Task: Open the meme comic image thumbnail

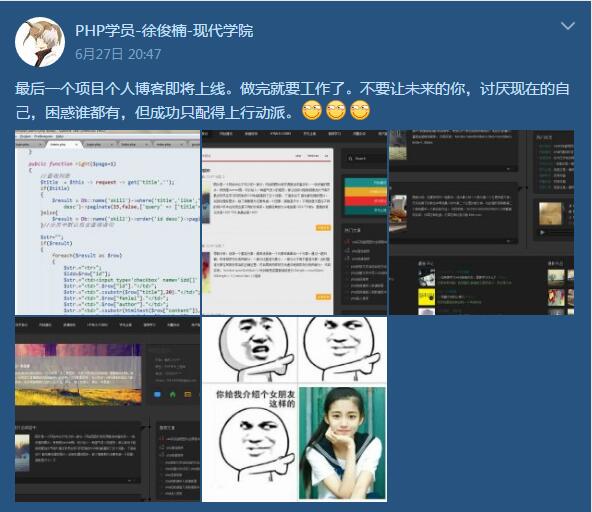Action: tap(294, 409)
